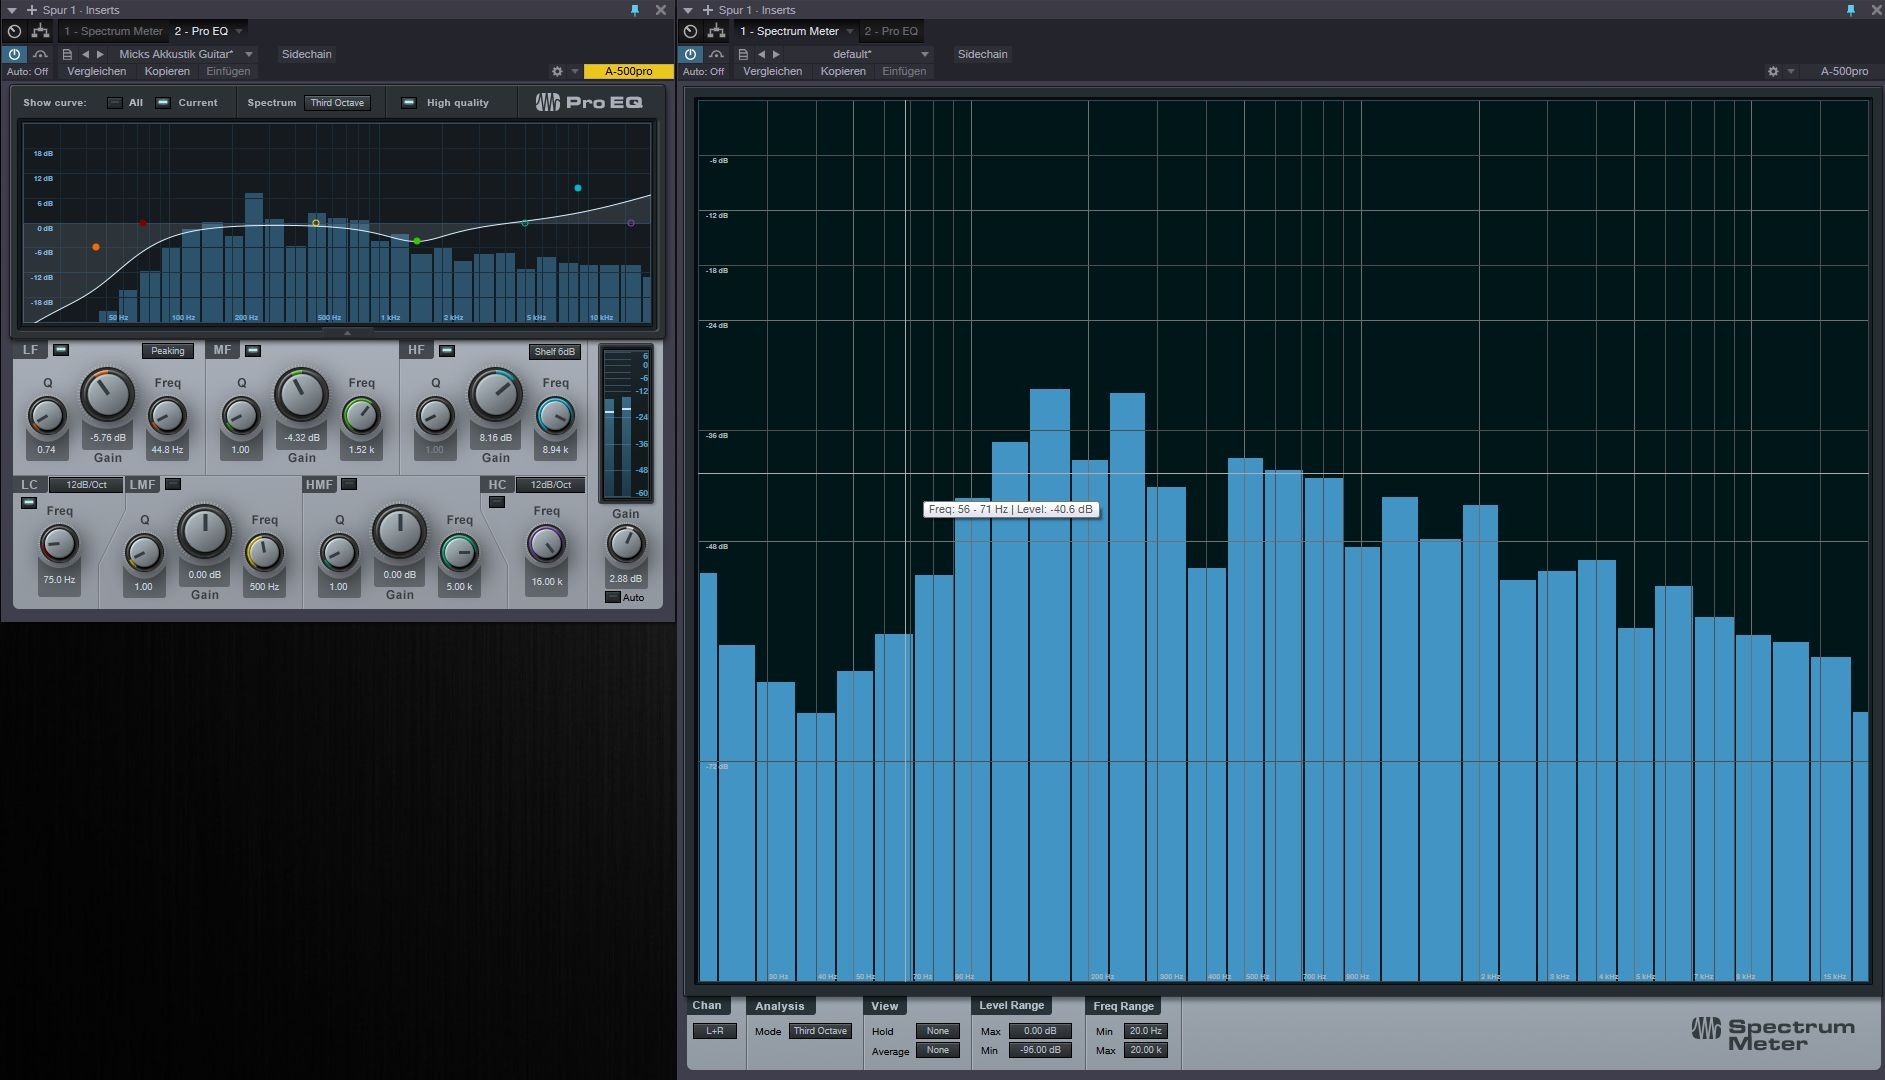Go to next preset in Pro EQ

coord(99,54)
